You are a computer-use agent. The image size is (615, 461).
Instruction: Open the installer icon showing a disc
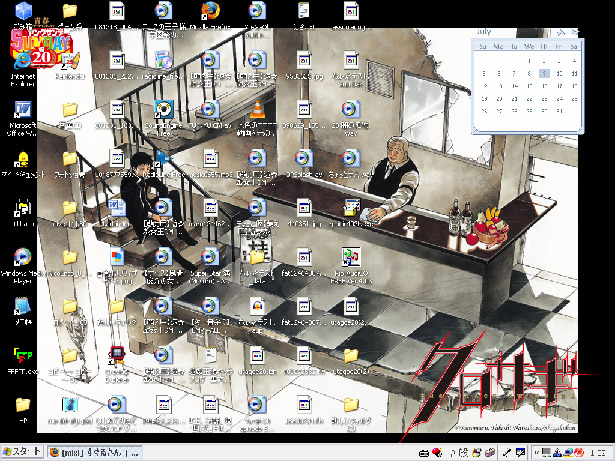click(164, 60)
